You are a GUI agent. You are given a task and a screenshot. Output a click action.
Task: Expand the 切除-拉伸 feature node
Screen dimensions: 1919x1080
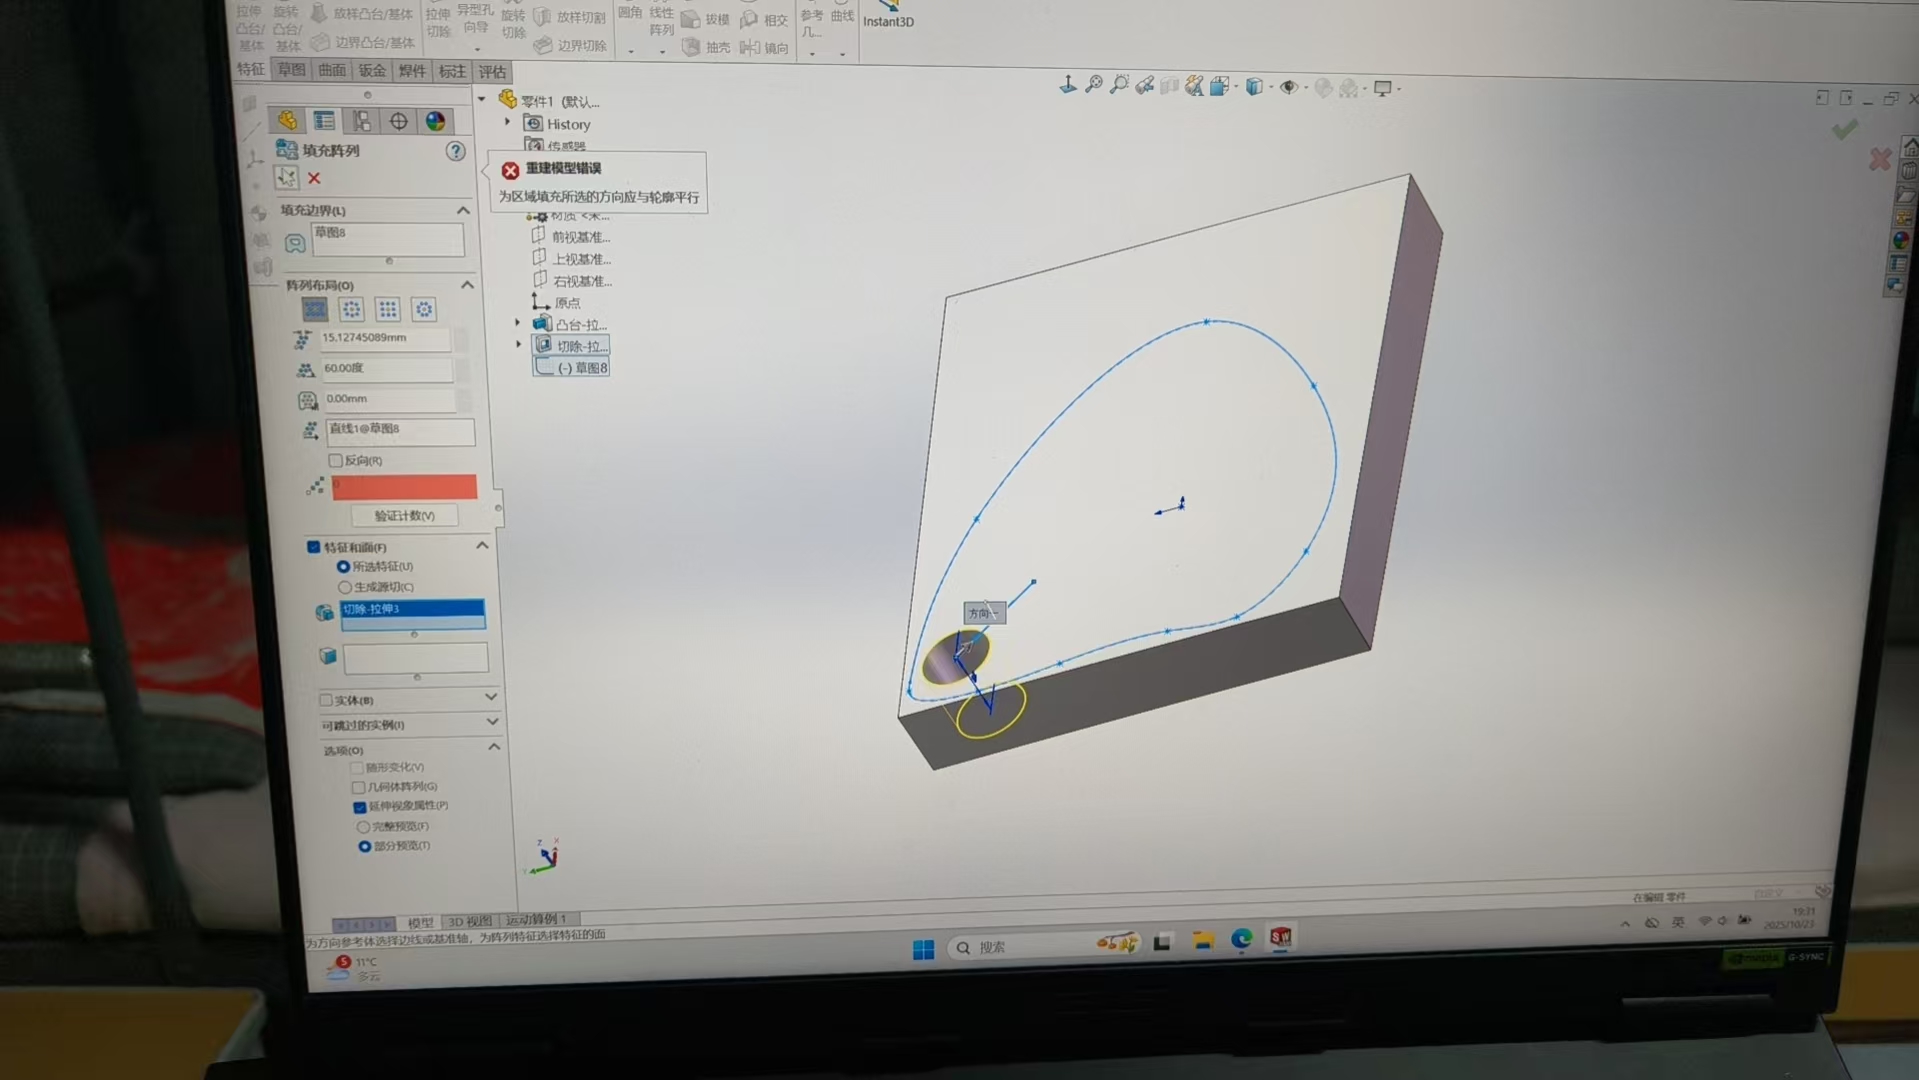pyautogui.click(x=519, y=345)
